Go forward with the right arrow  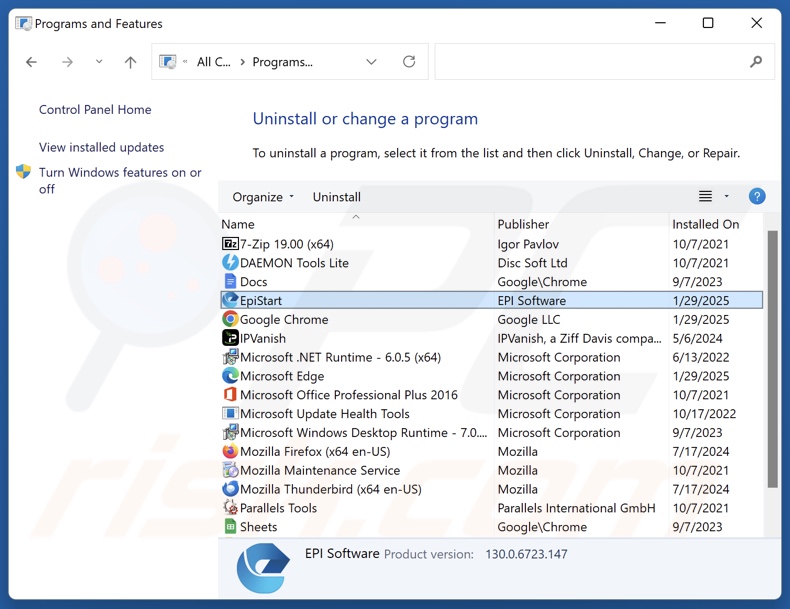[x=67, y=62]
